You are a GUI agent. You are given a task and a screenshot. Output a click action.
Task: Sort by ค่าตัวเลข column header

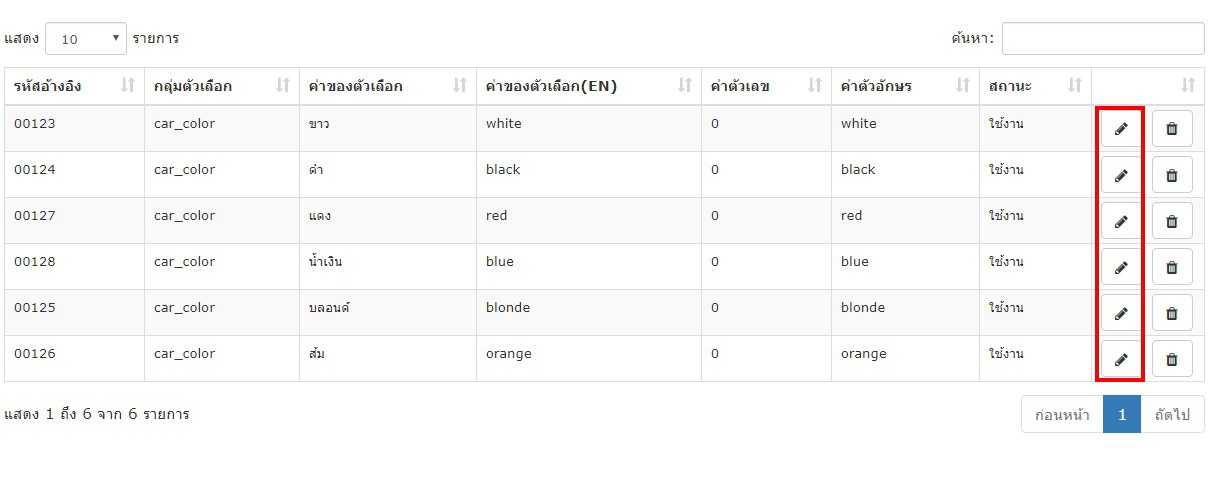pos(766,86)
